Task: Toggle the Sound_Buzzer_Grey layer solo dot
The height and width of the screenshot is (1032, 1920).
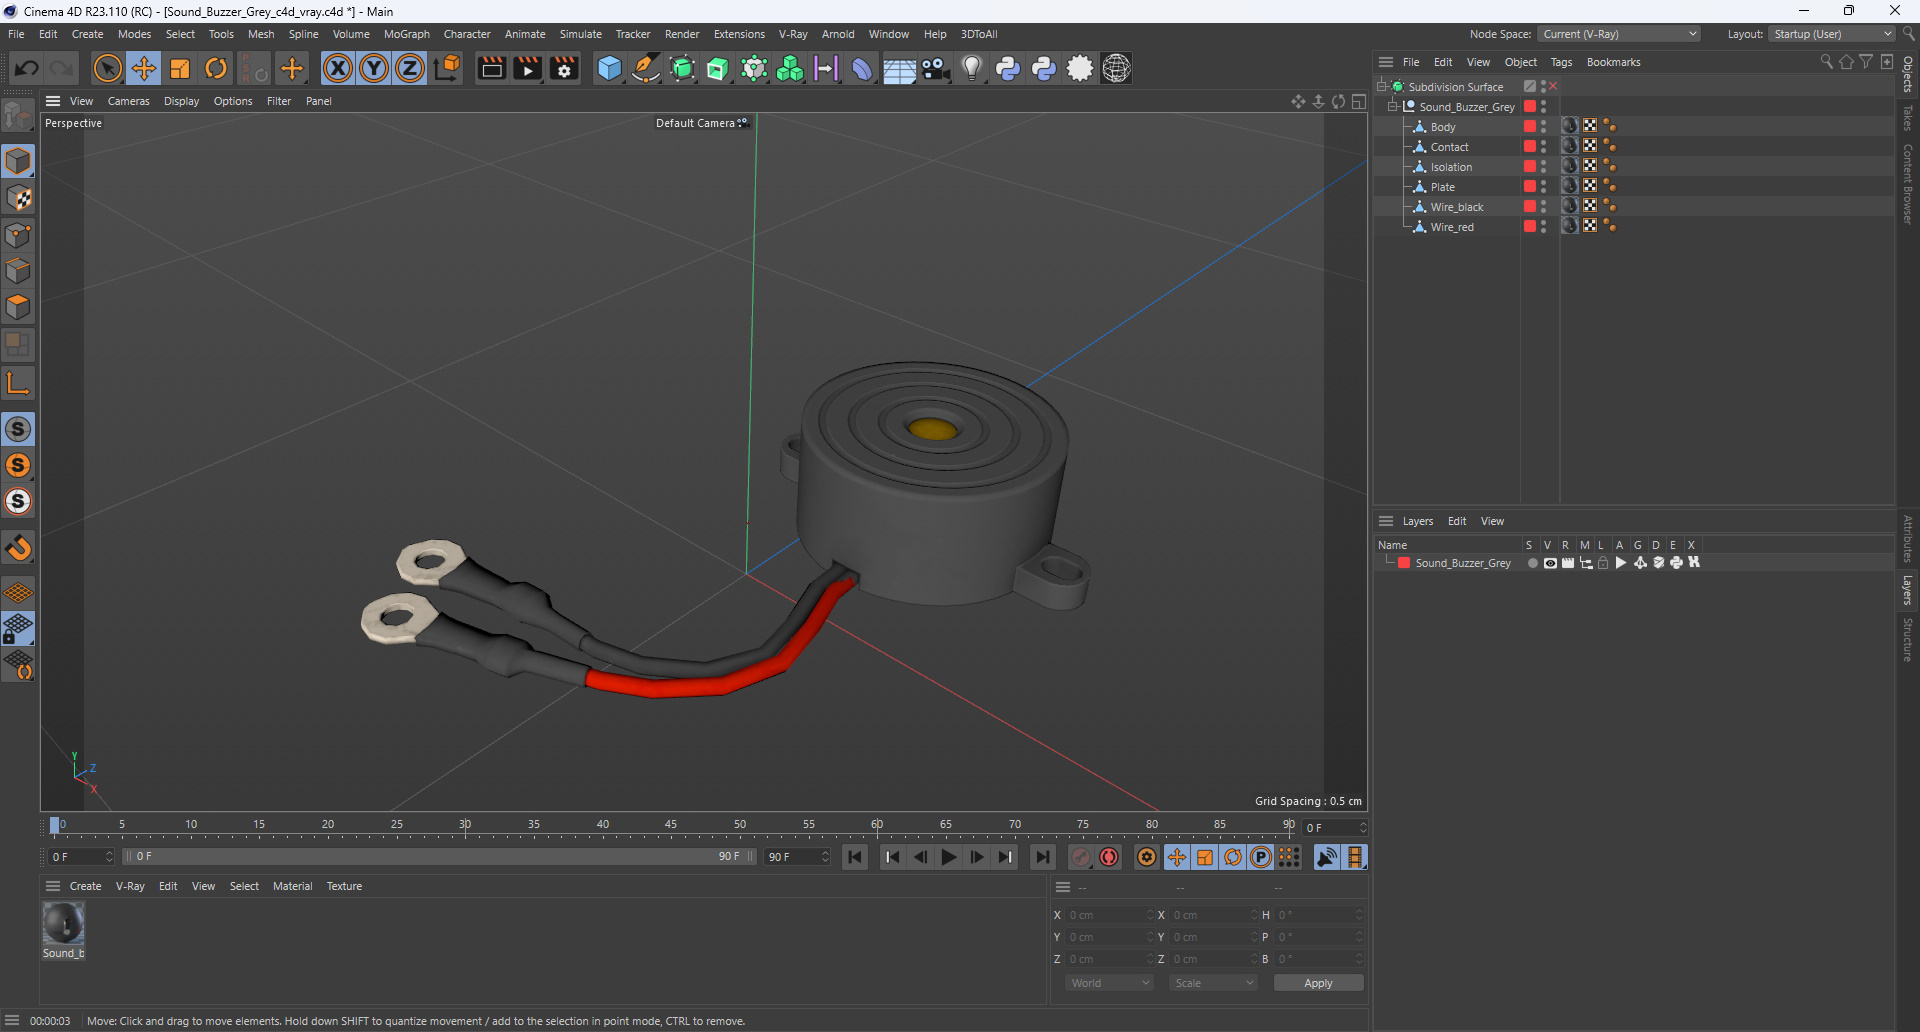Action: point(1532,563)
